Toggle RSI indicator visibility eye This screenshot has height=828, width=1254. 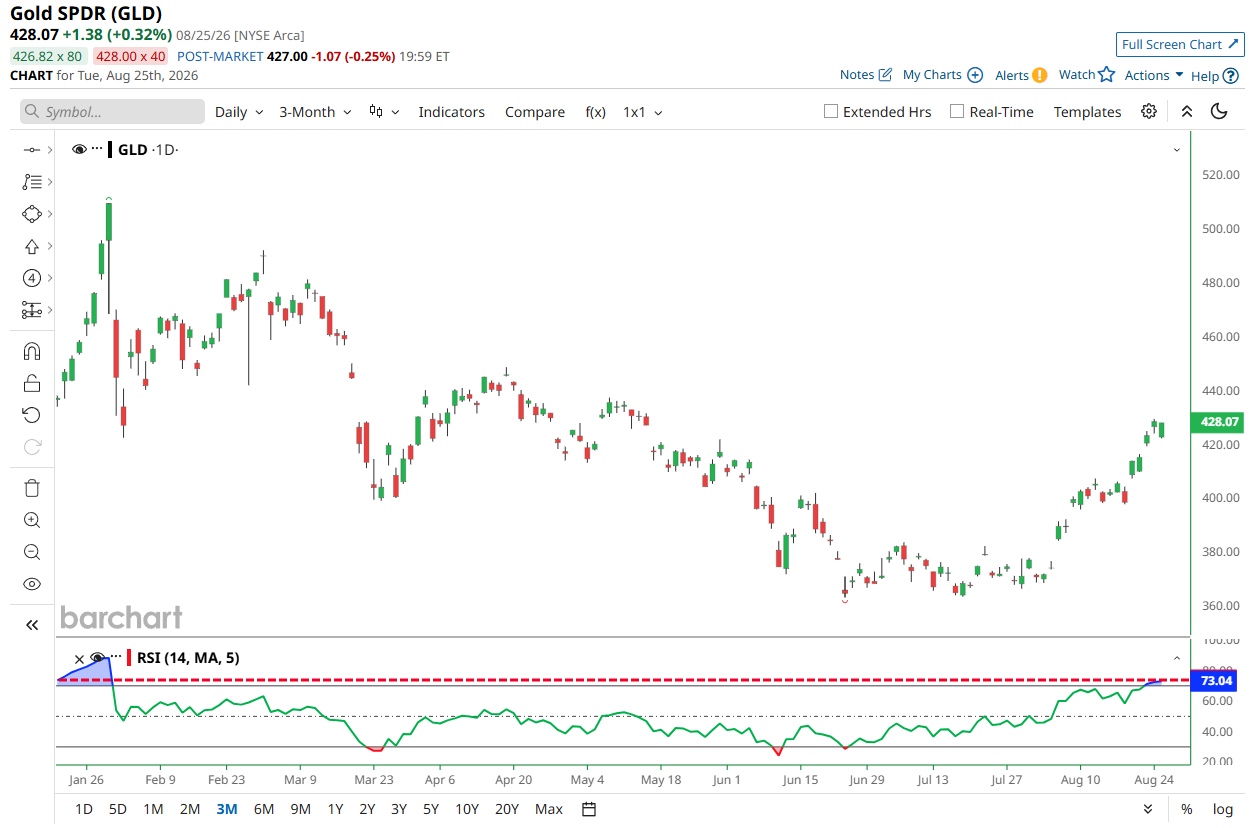[x=98, y=658]
